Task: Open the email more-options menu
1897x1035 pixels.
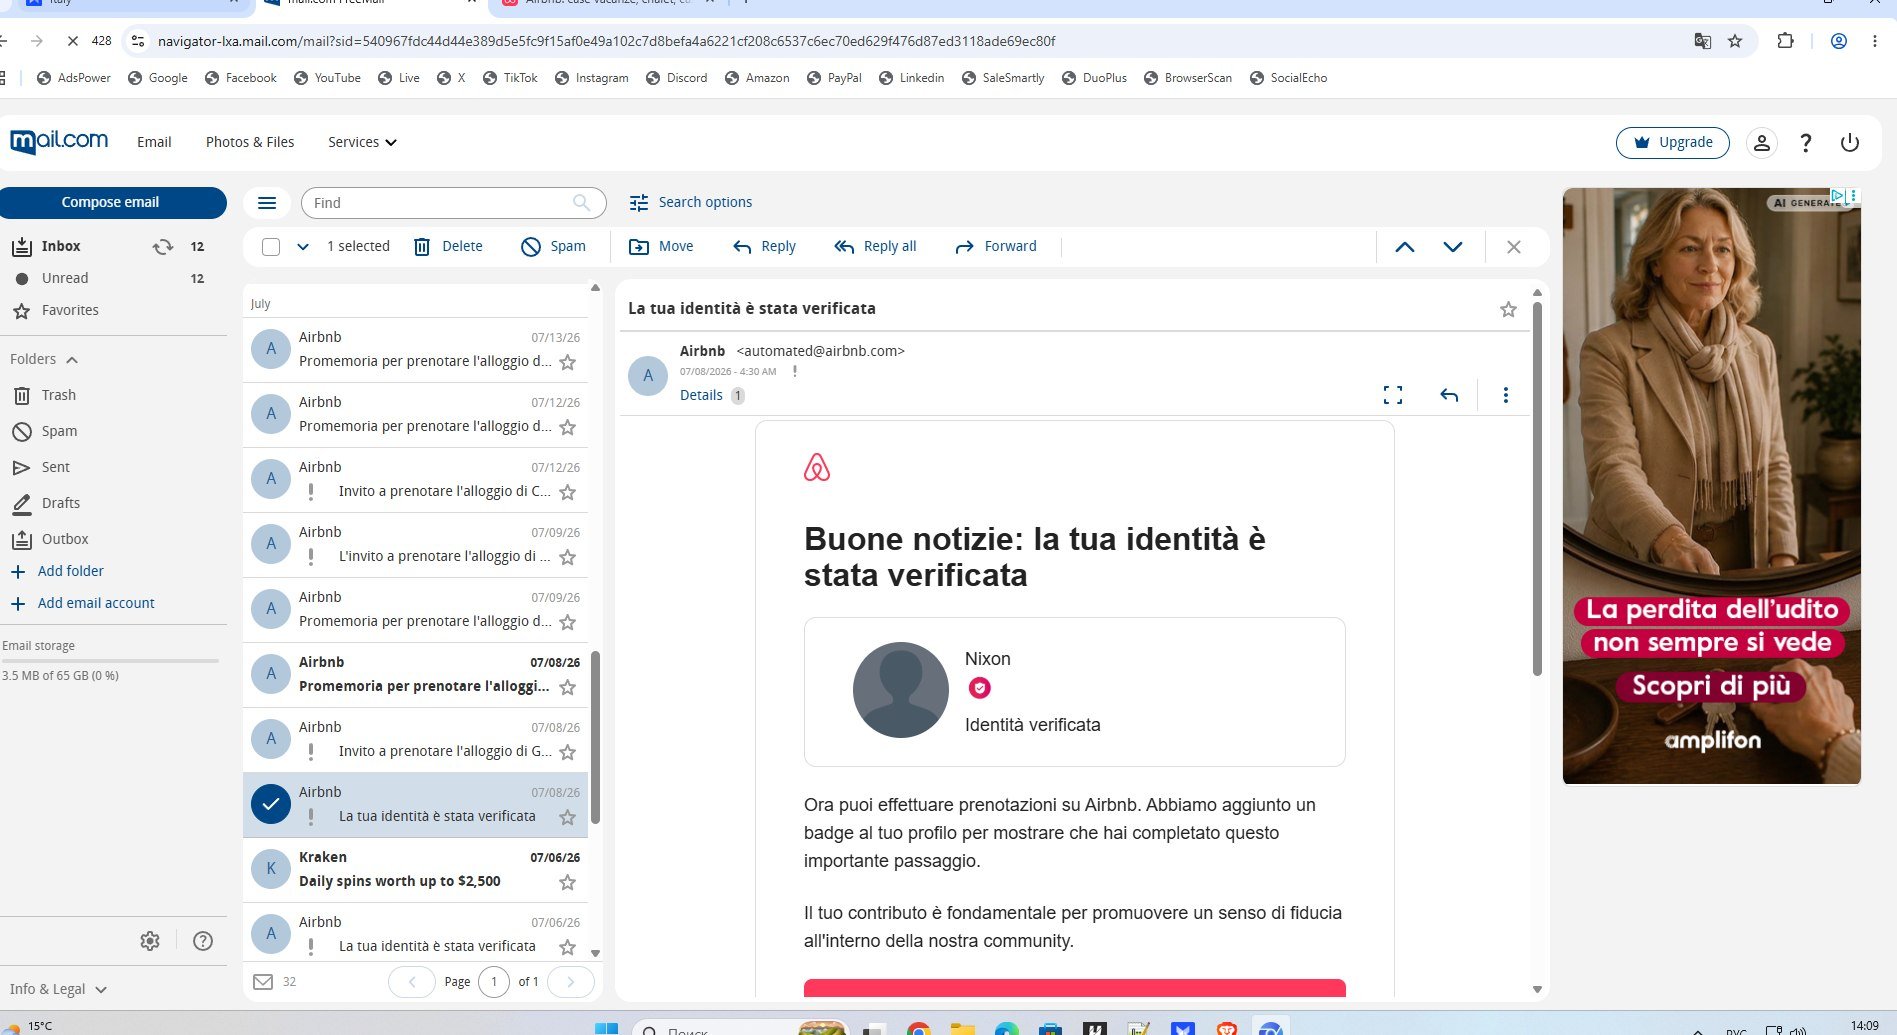Action: tap(1506, 395)
